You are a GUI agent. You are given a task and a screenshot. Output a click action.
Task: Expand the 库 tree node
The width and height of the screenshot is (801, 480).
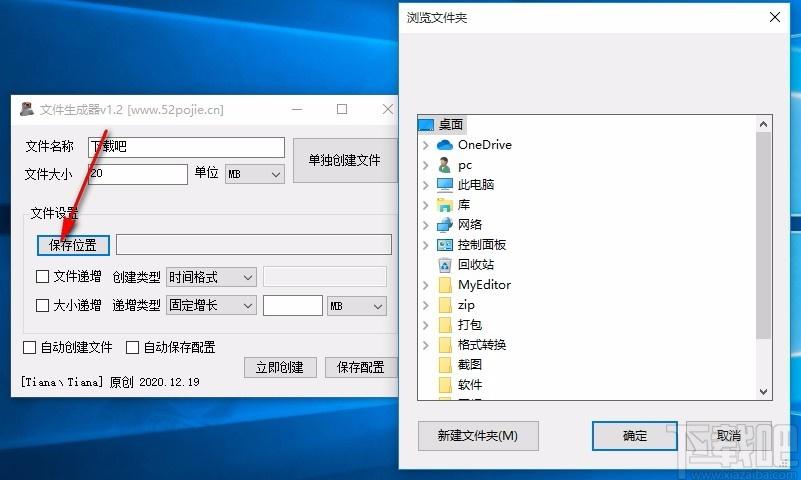pyautogui.click(x=426, y=205)
